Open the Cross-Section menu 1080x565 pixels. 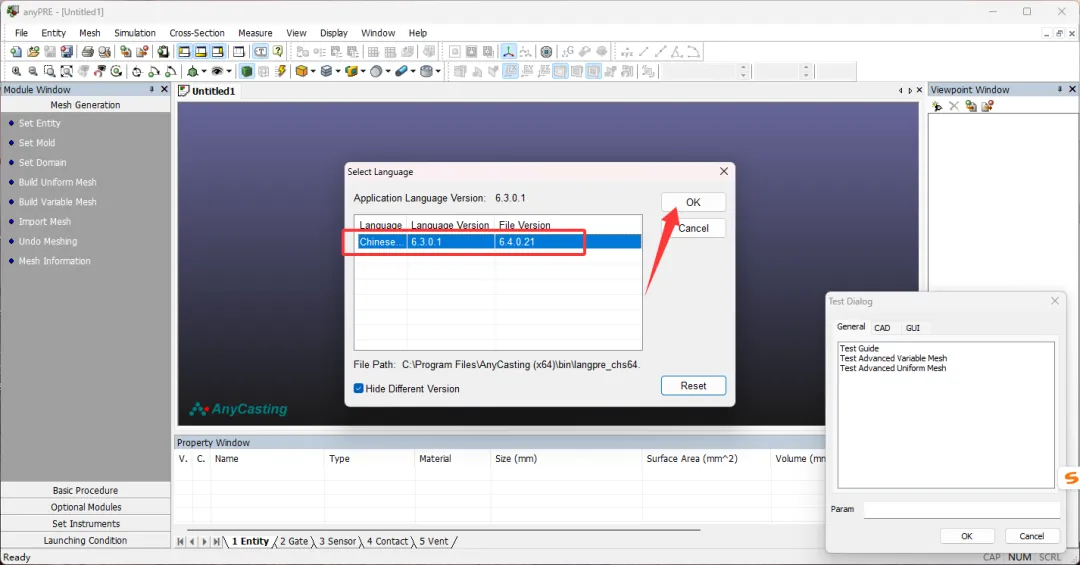(x=196, y=33)
